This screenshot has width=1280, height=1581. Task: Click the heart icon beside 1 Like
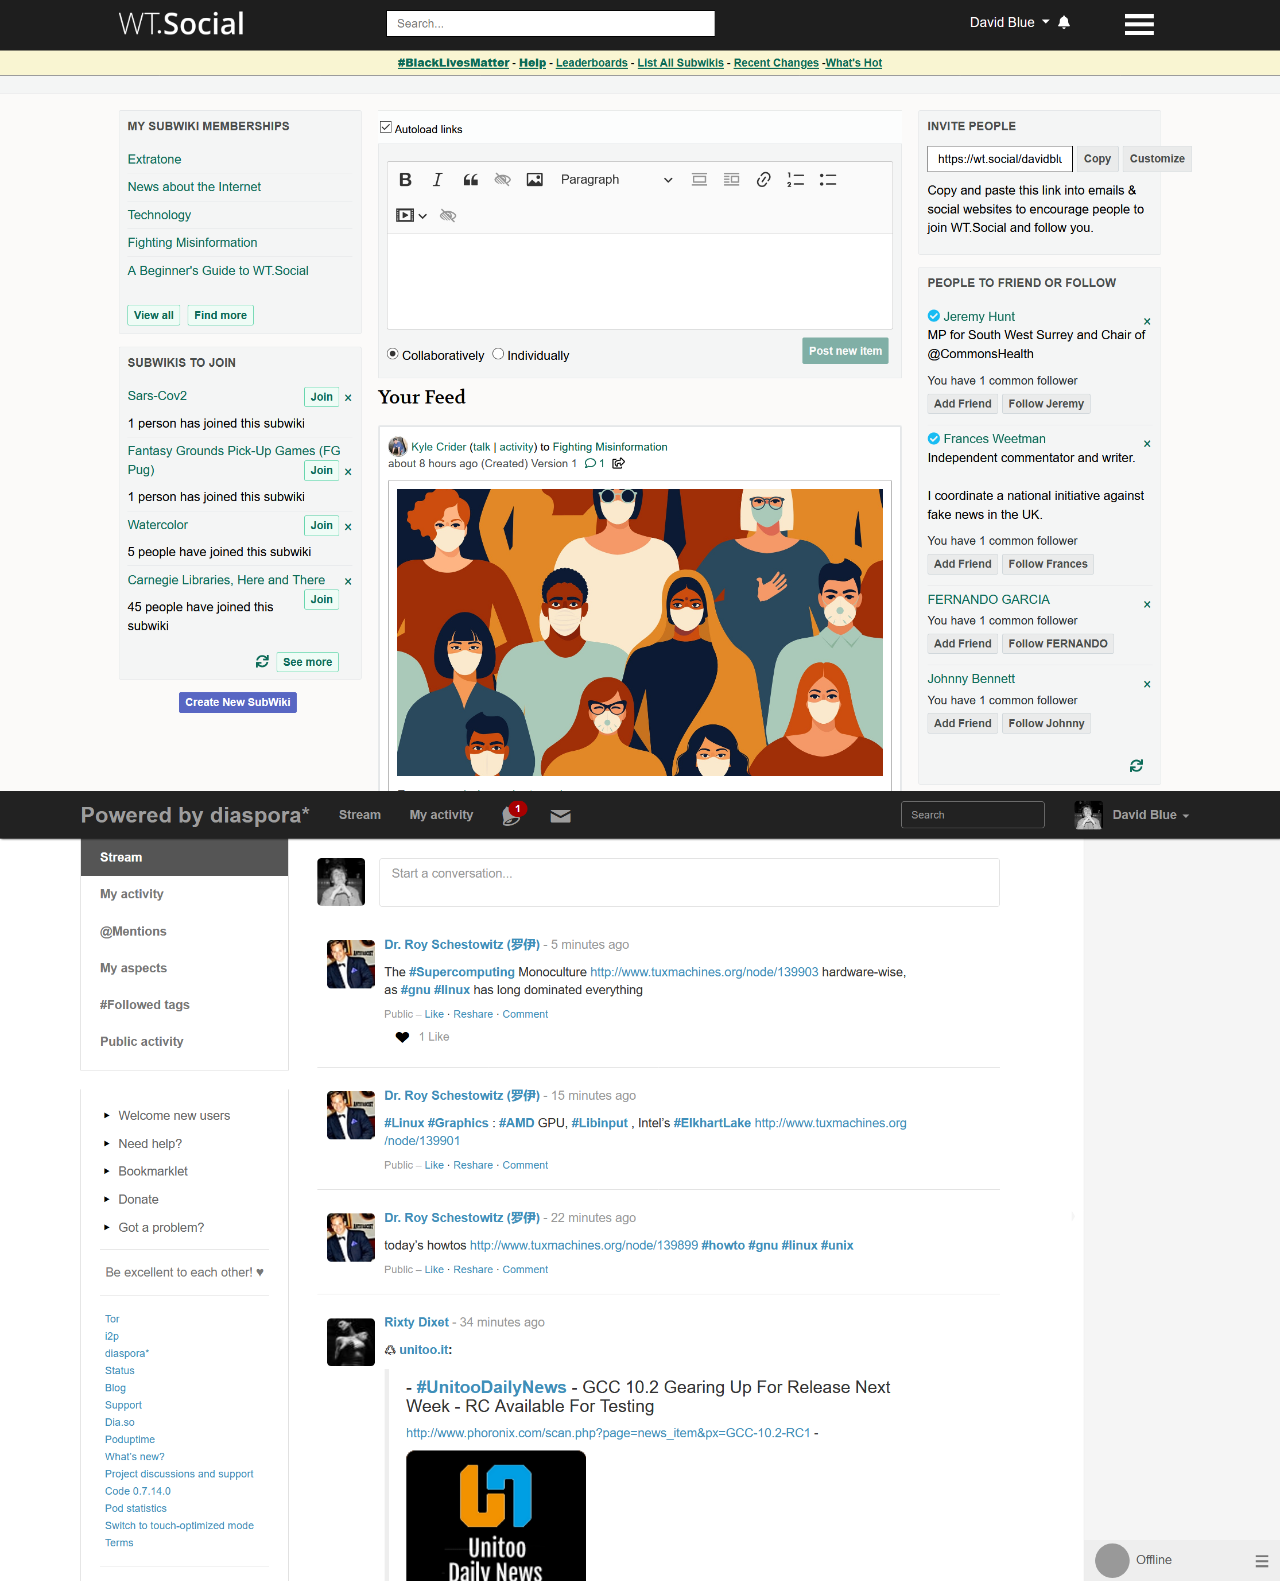point(402,1037)
